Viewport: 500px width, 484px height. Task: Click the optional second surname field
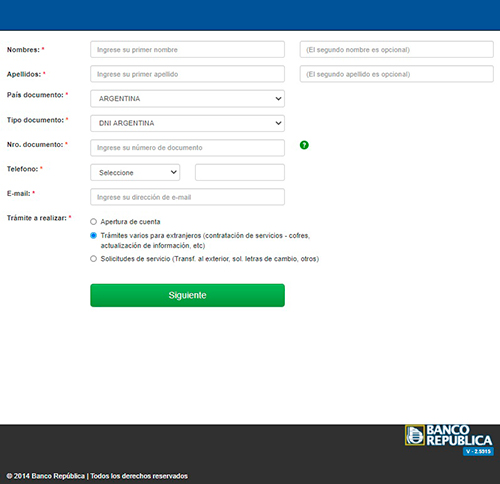397,74
